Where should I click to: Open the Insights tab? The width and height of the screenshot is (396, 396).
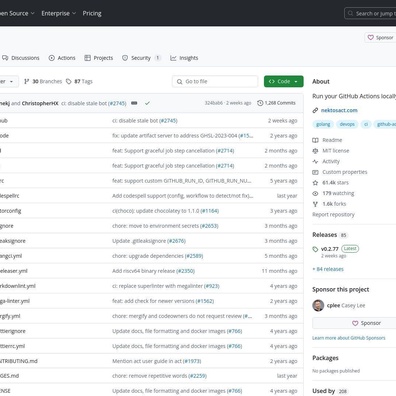(x=184, y=58)
